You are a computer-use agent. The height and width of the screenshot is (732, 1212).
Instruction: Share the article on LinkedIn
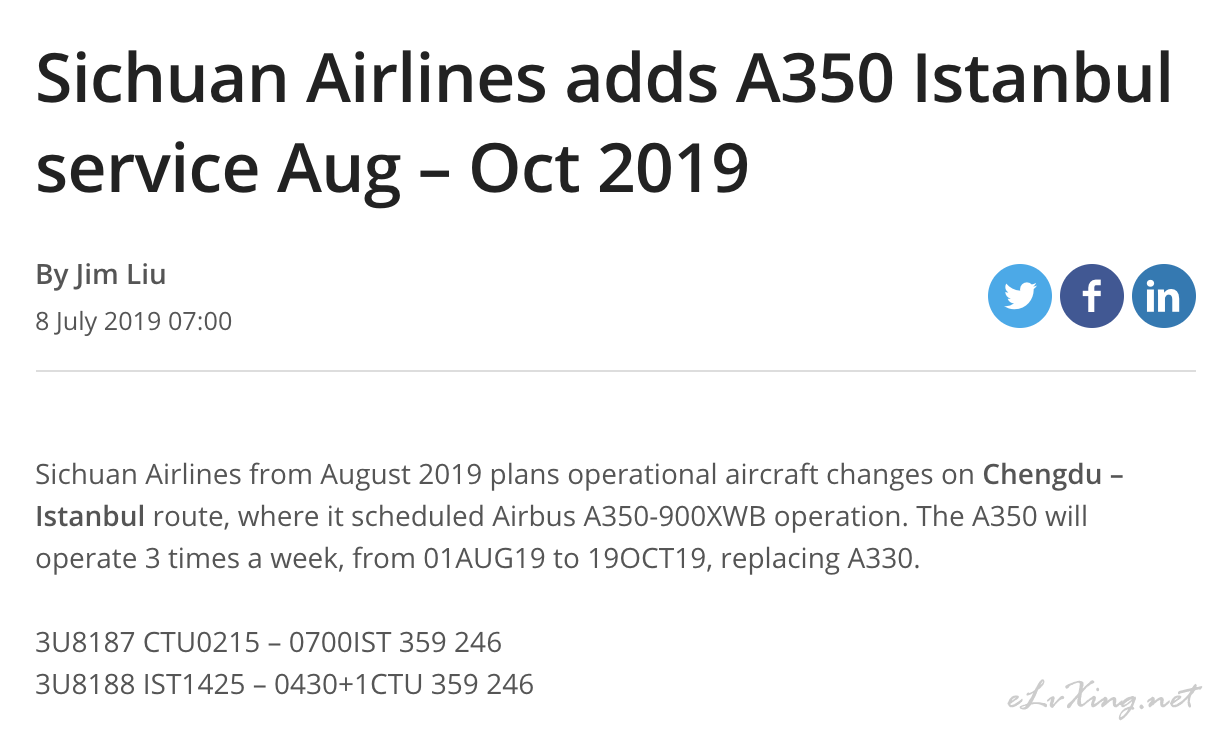click(1163, 296)
